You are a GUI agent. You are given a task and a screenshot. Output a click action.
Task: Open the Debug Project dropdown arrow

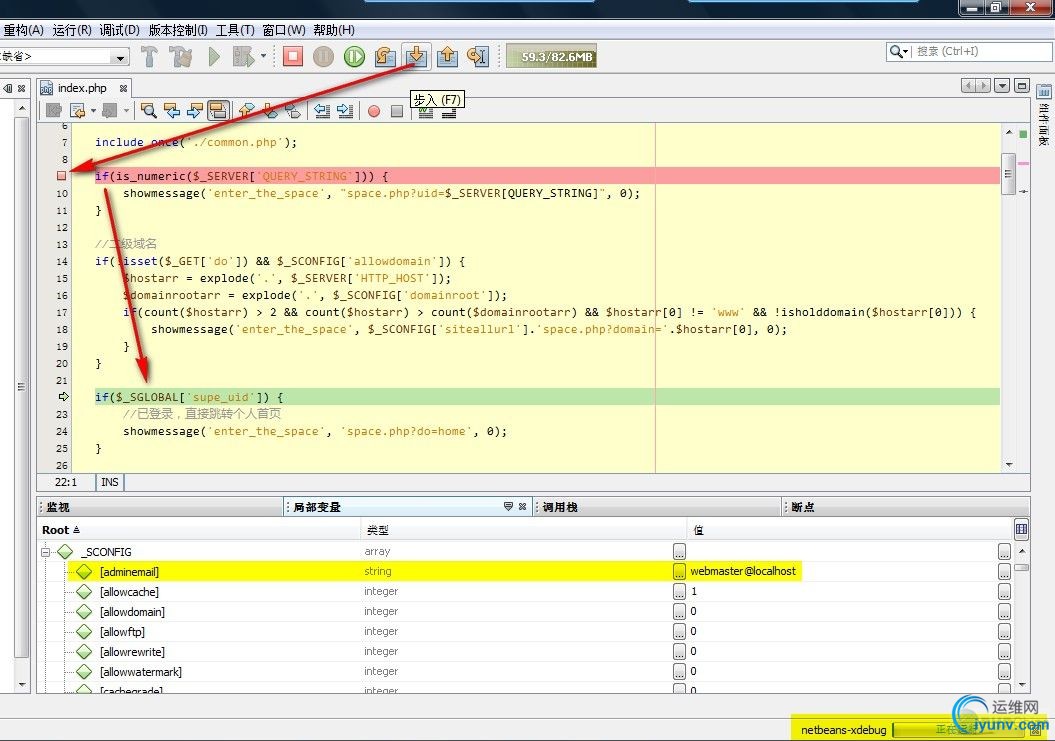tap(263, 57)
